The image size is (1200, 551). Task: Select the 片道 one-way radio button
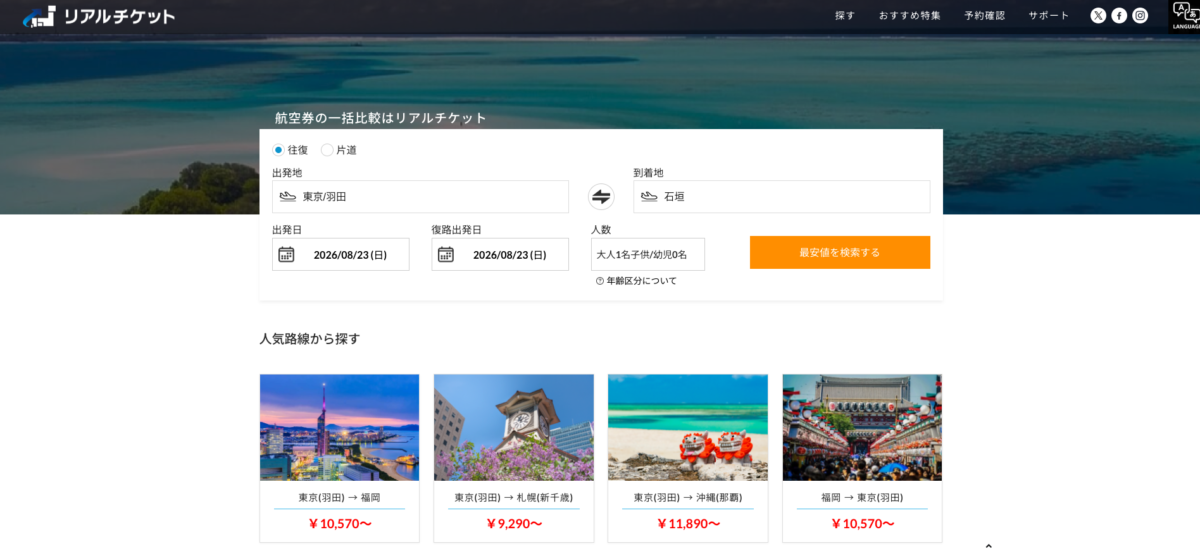point(327,150)
